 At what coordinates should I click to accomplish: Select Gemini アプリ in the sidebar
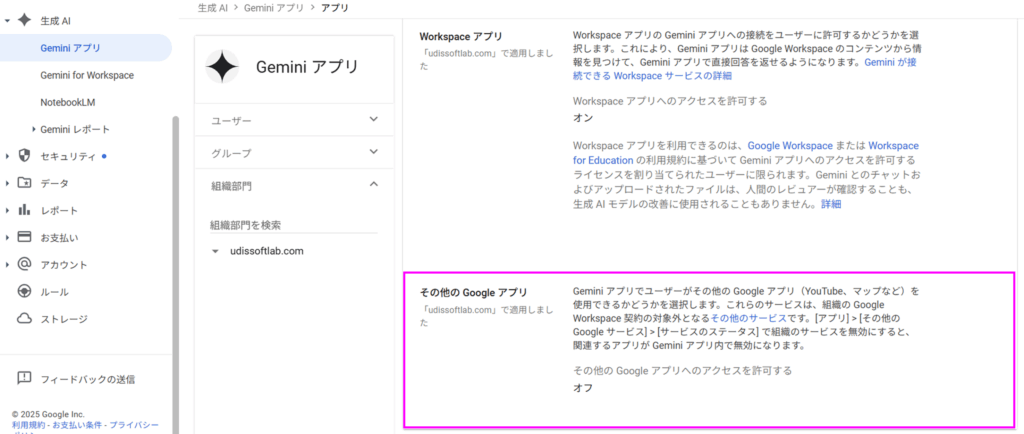tap(86, 48)
